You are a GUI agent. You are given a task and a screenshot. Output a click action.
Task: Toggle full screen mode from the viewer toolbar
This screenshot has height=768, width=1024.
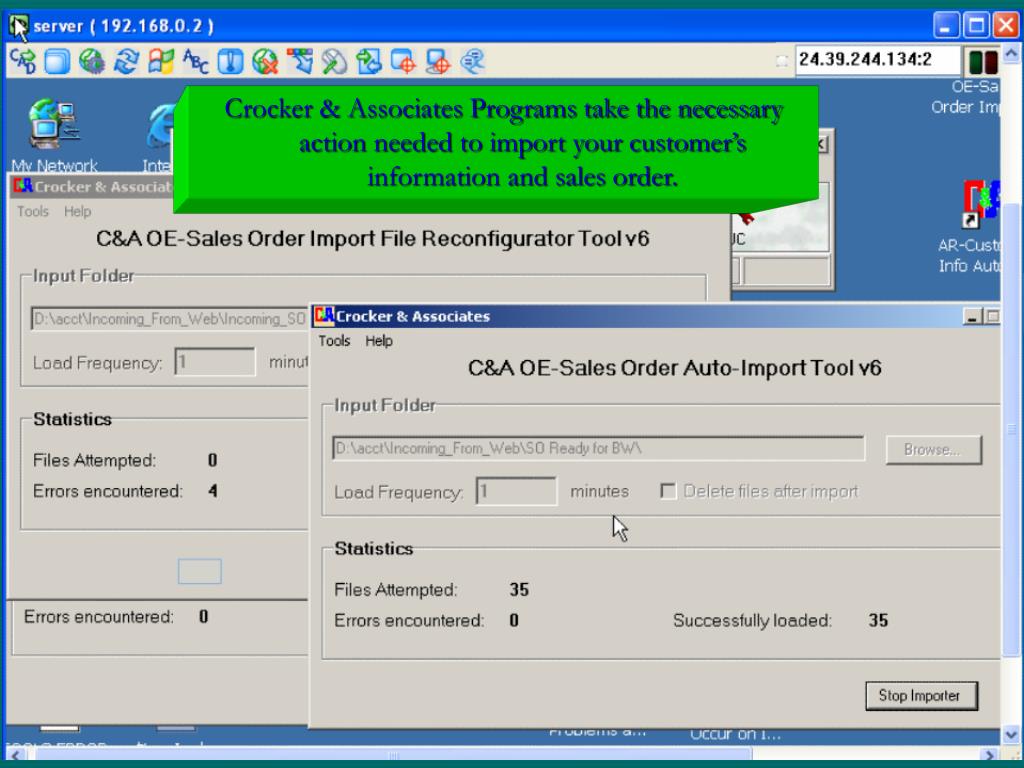click(x=55, y=60)
